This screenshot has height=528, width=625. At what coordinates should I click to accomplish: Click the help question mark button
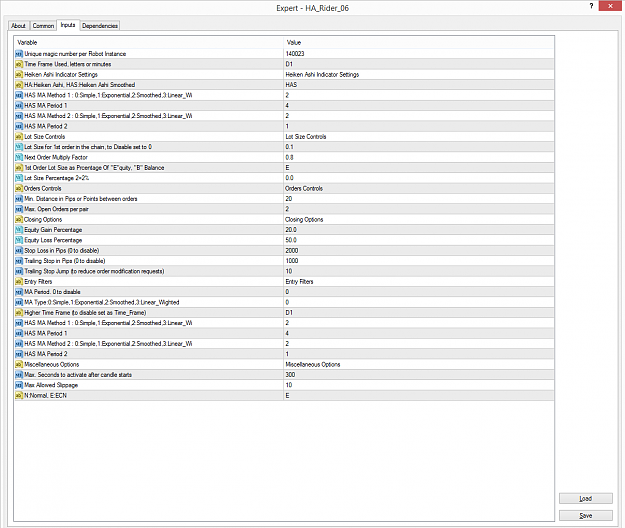[x=591, y=6]
